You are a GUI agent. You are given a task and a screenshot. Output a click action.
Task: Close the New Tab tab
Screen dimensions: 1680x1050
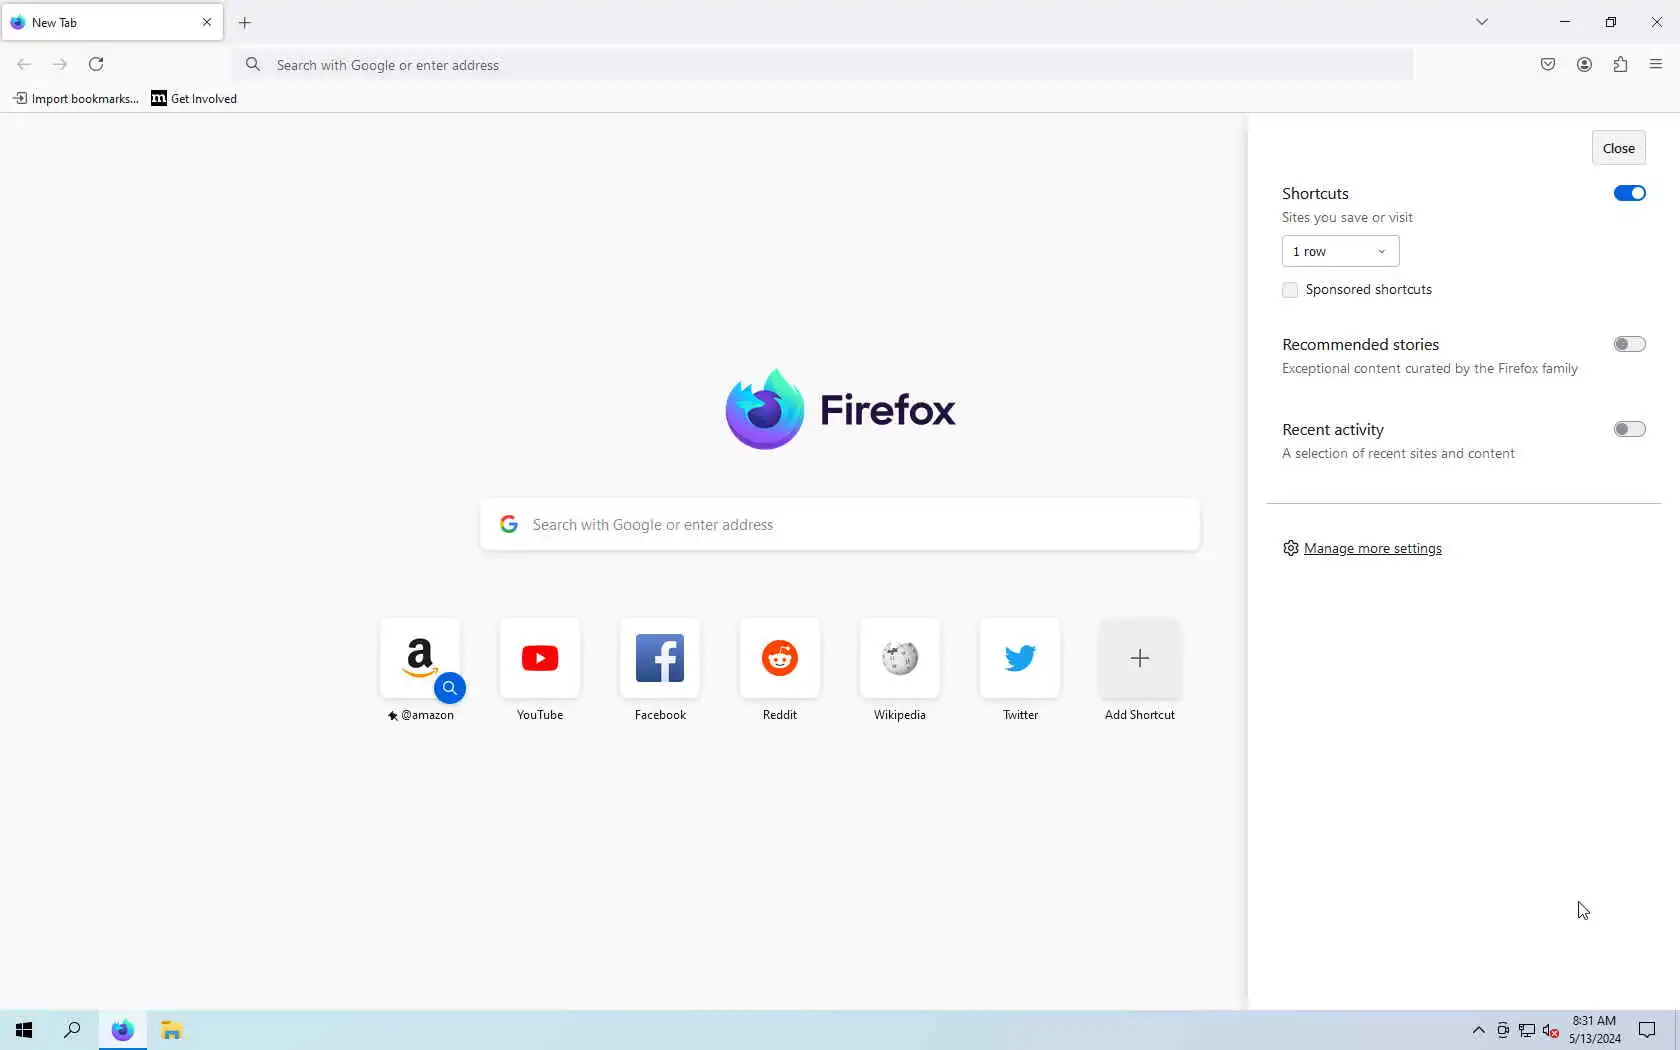coord(207,22)
